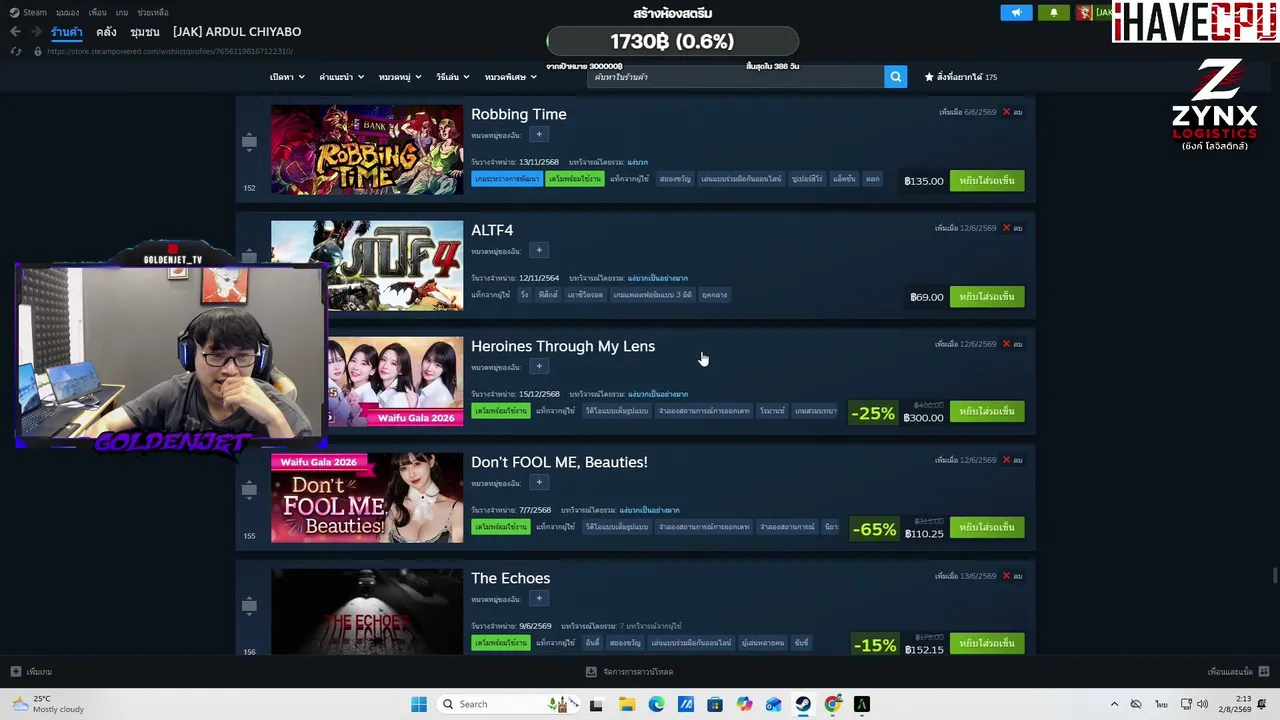This screenshot has width=1280, height=720.
Task: Expand the fourth store navigation dropdown
Action: click(x=453, y=77)
